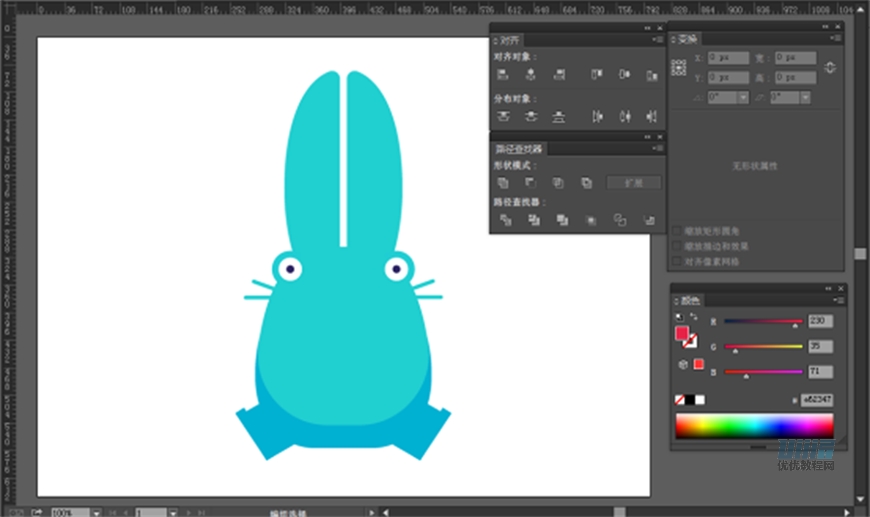Click the vertical align top icon
Viewport: 870px width, 517px height.
coord(597,75)
